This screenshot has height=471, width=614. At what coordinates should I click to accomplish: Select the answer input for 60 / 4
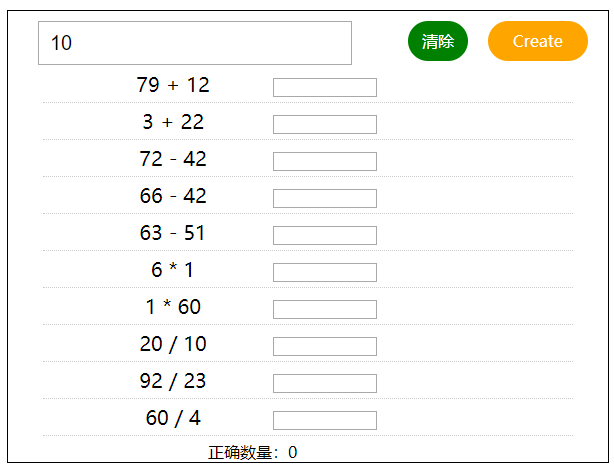pos(324,420)
